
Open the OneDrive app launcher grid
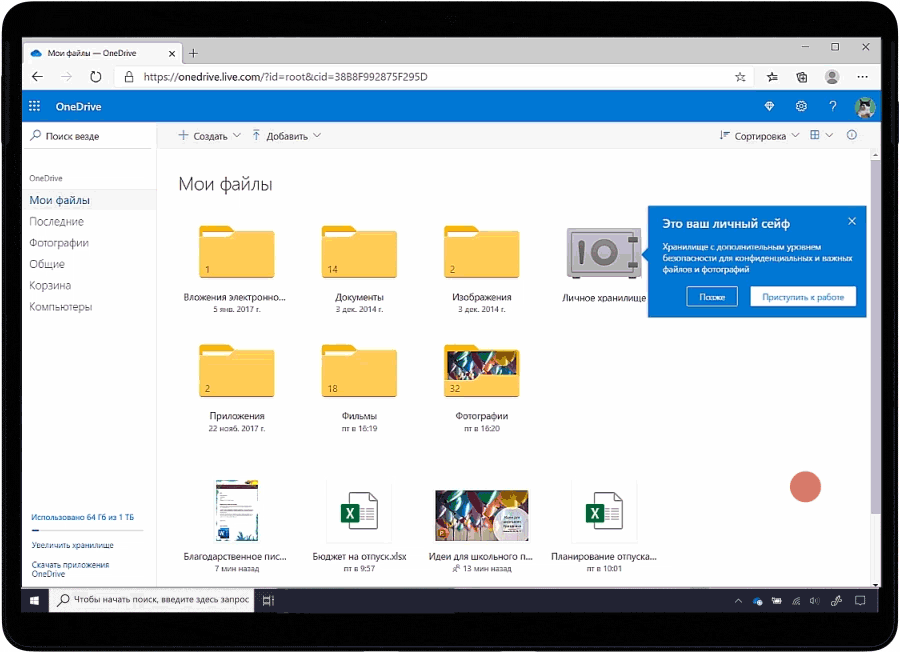pos(35,107)
